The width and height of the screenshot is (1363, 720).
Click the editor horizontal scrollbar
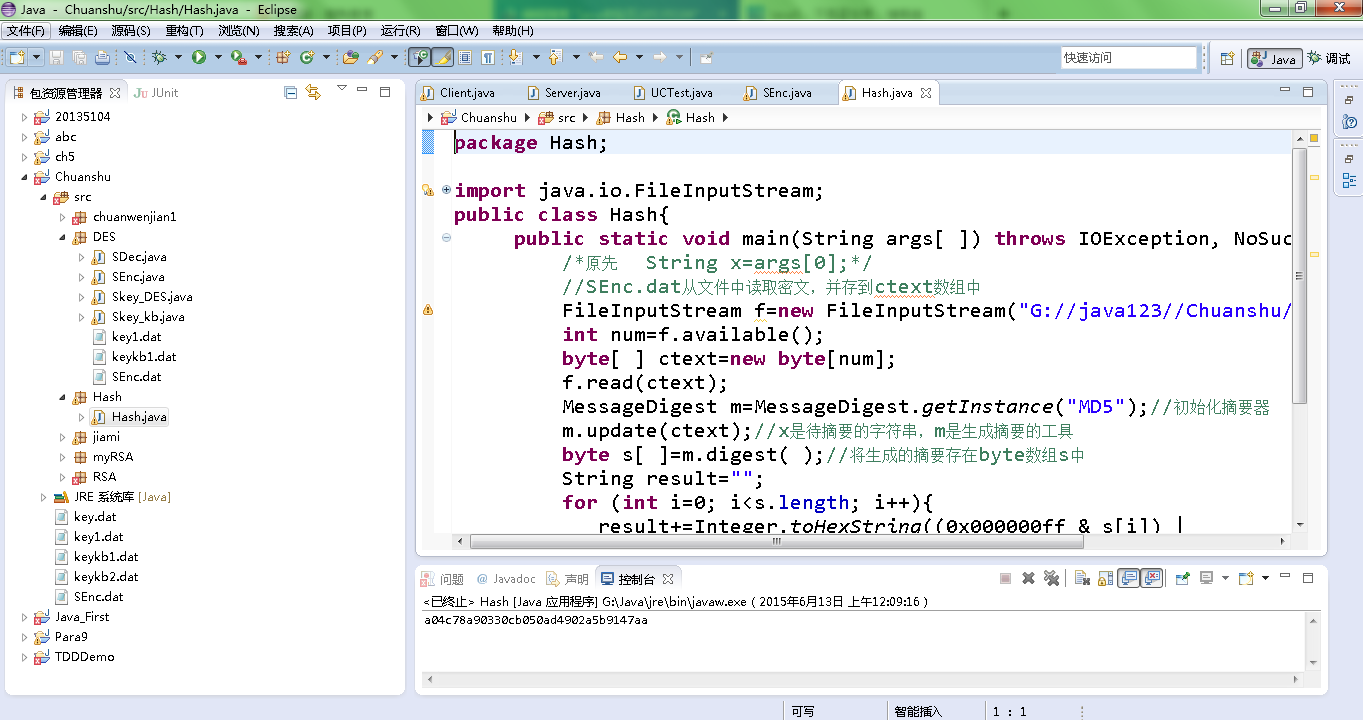pyautogui.click(x=776, y=542)
